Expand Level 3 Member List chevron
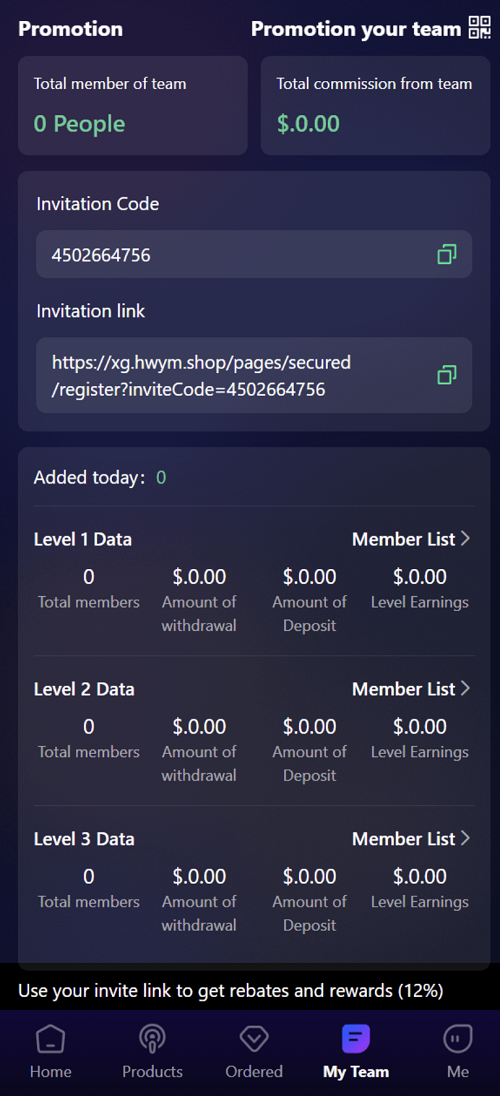Viewport: 500px width, 1096px height. click(x=466, y=838)
